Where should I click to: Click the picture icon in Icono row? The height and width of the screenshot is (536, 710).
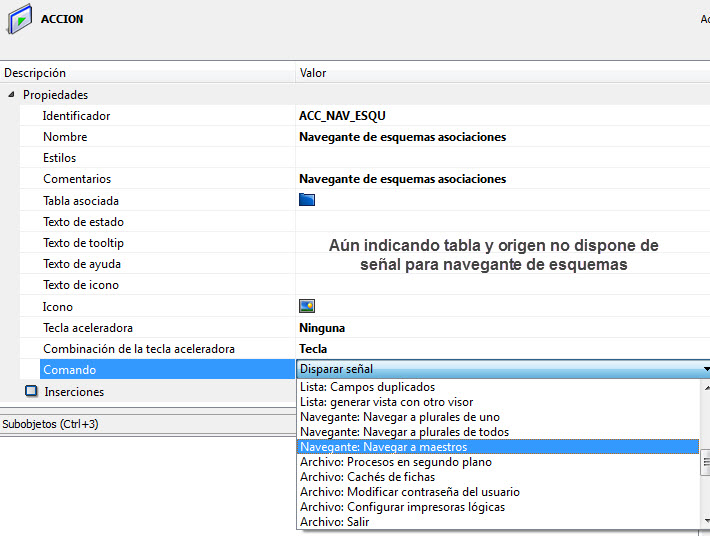coord(307,306)
